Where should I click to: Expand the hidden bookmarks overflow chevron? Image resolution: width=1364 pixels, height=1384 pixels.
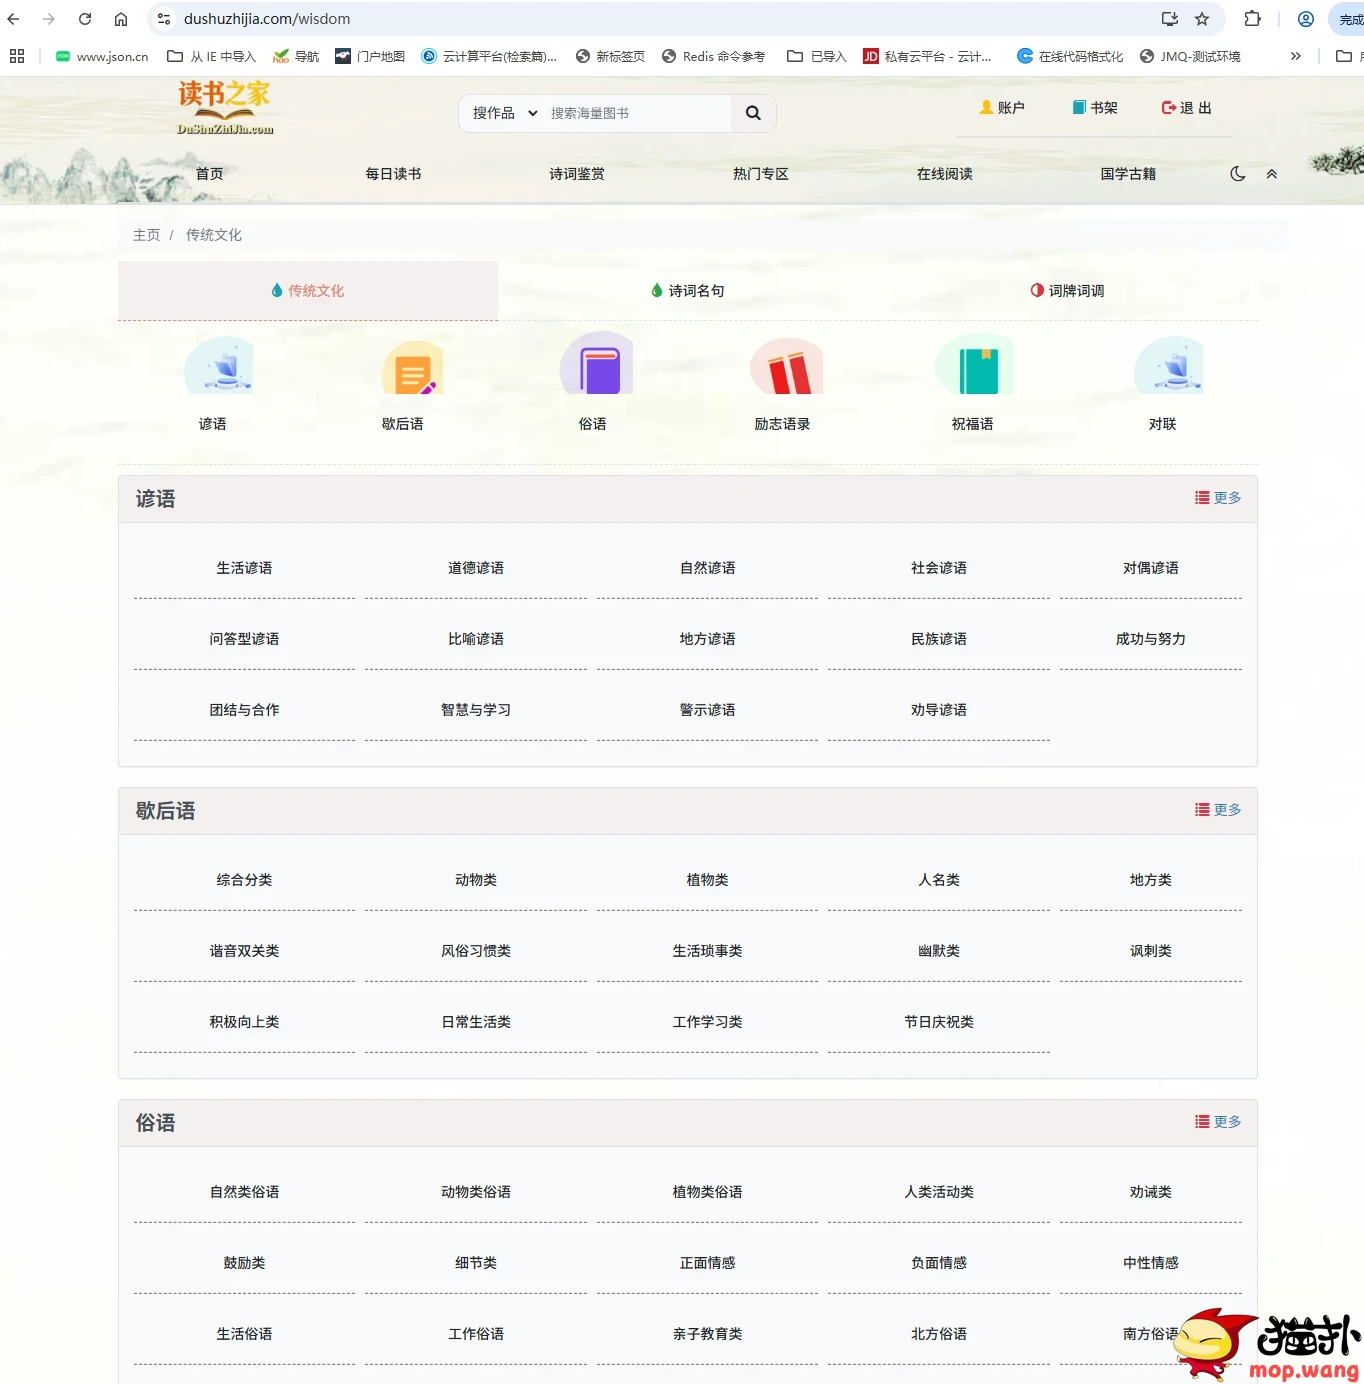[1295, 56]
